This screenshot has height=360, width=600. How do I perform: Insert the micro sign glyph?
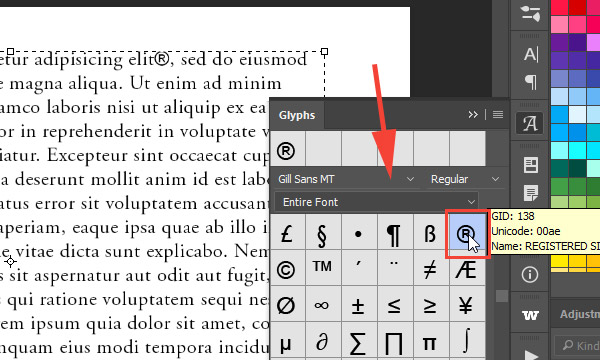click(x=287, y=340)
